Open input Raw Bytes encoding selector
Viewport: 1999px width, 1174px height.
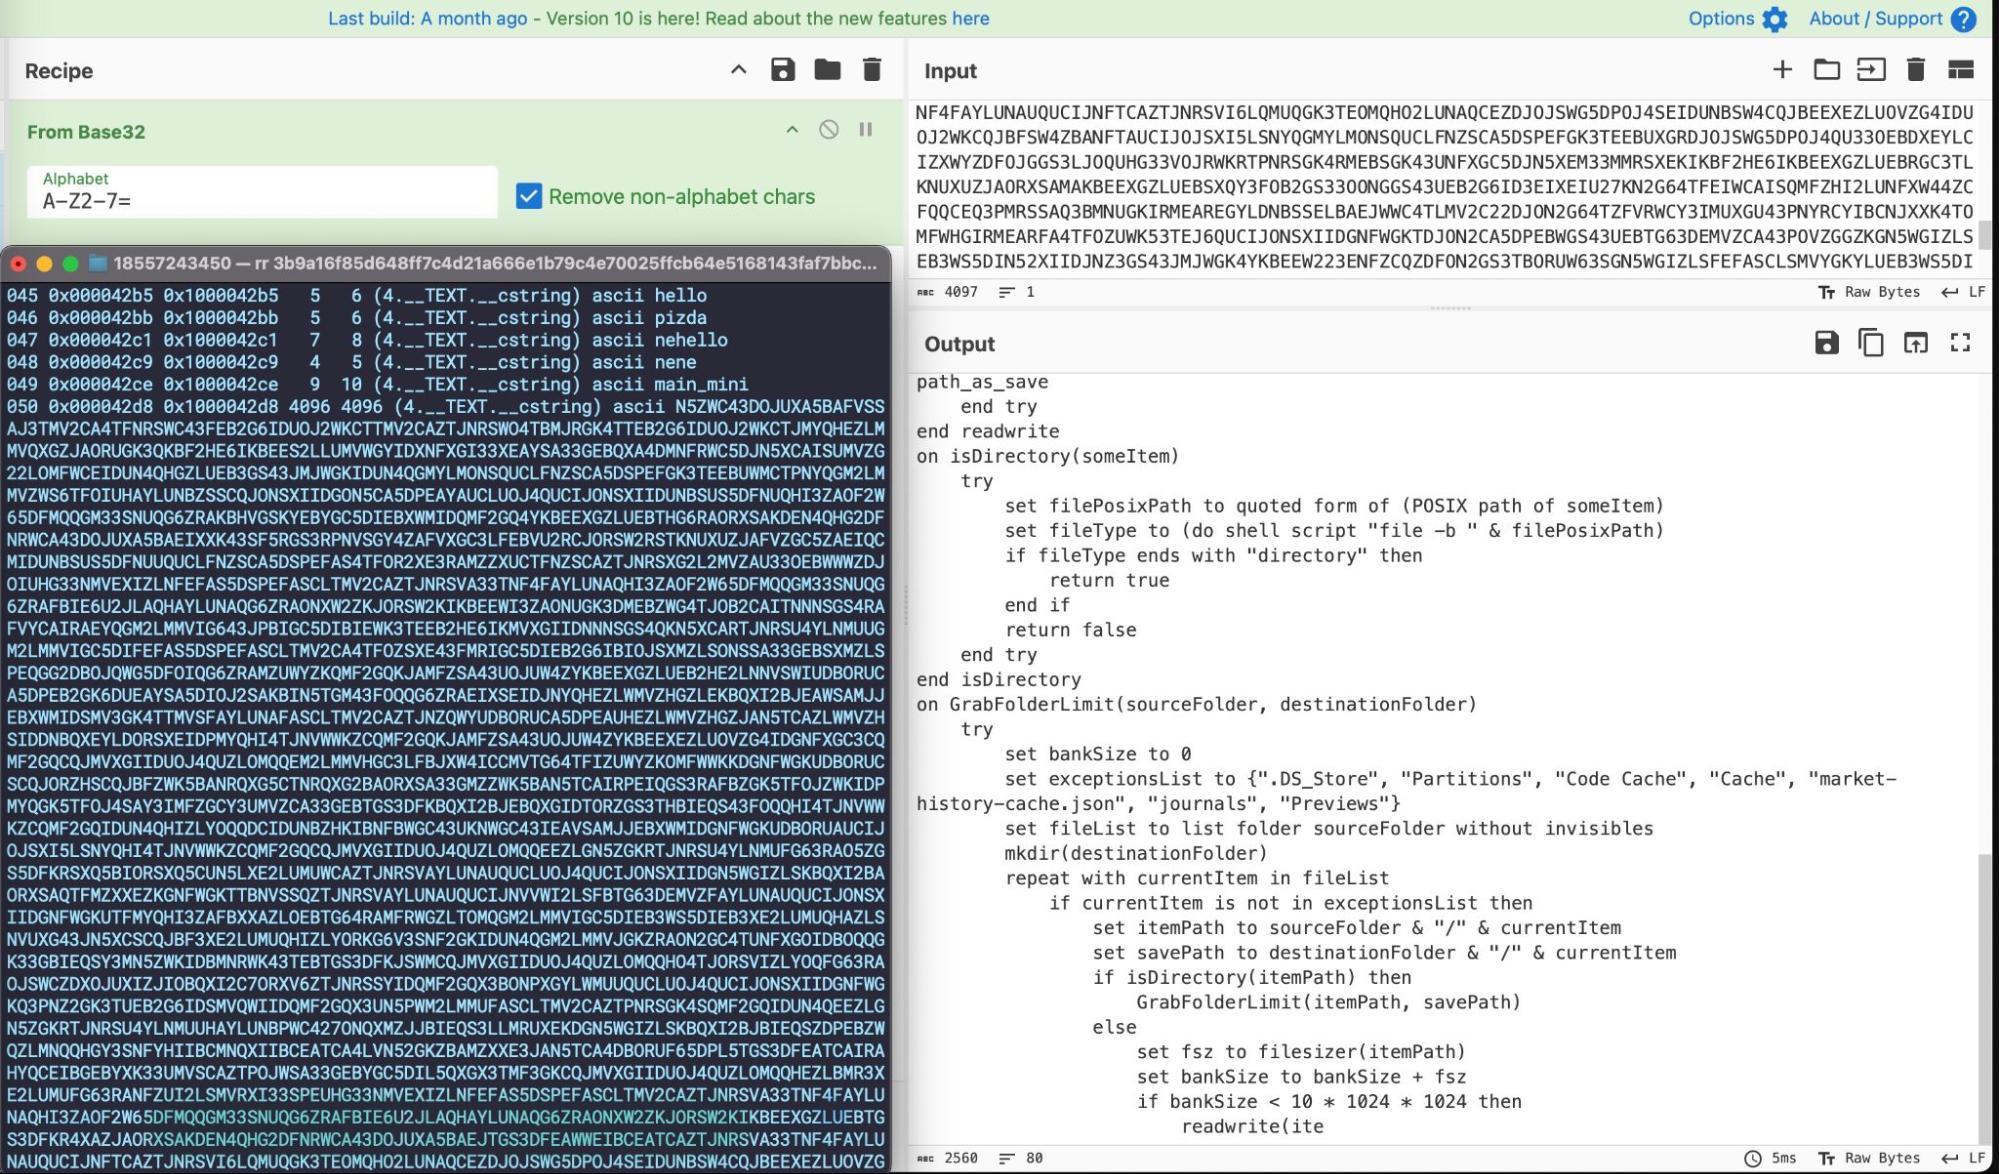(1869, 292)
